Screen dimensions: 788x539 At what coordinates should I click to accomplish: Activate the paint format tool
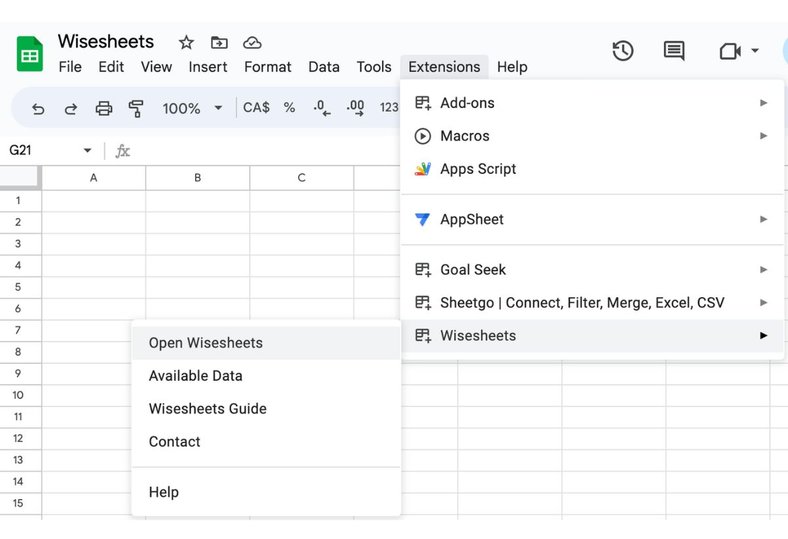[x=136, y=108]
